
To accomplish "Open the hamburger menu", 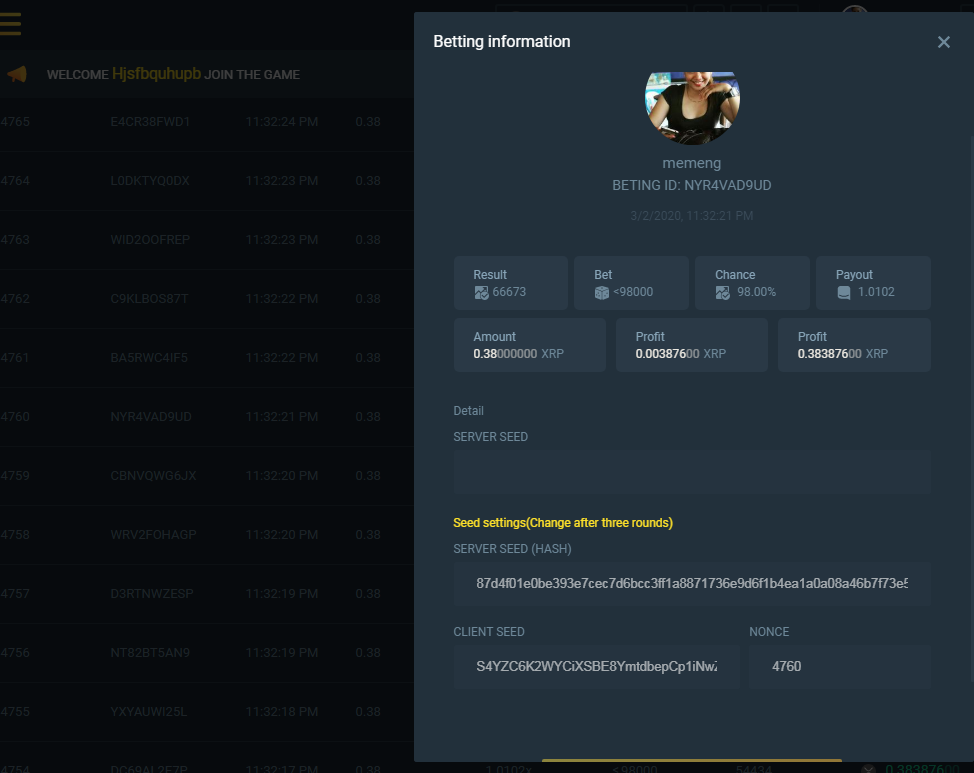I will point(10,23).
